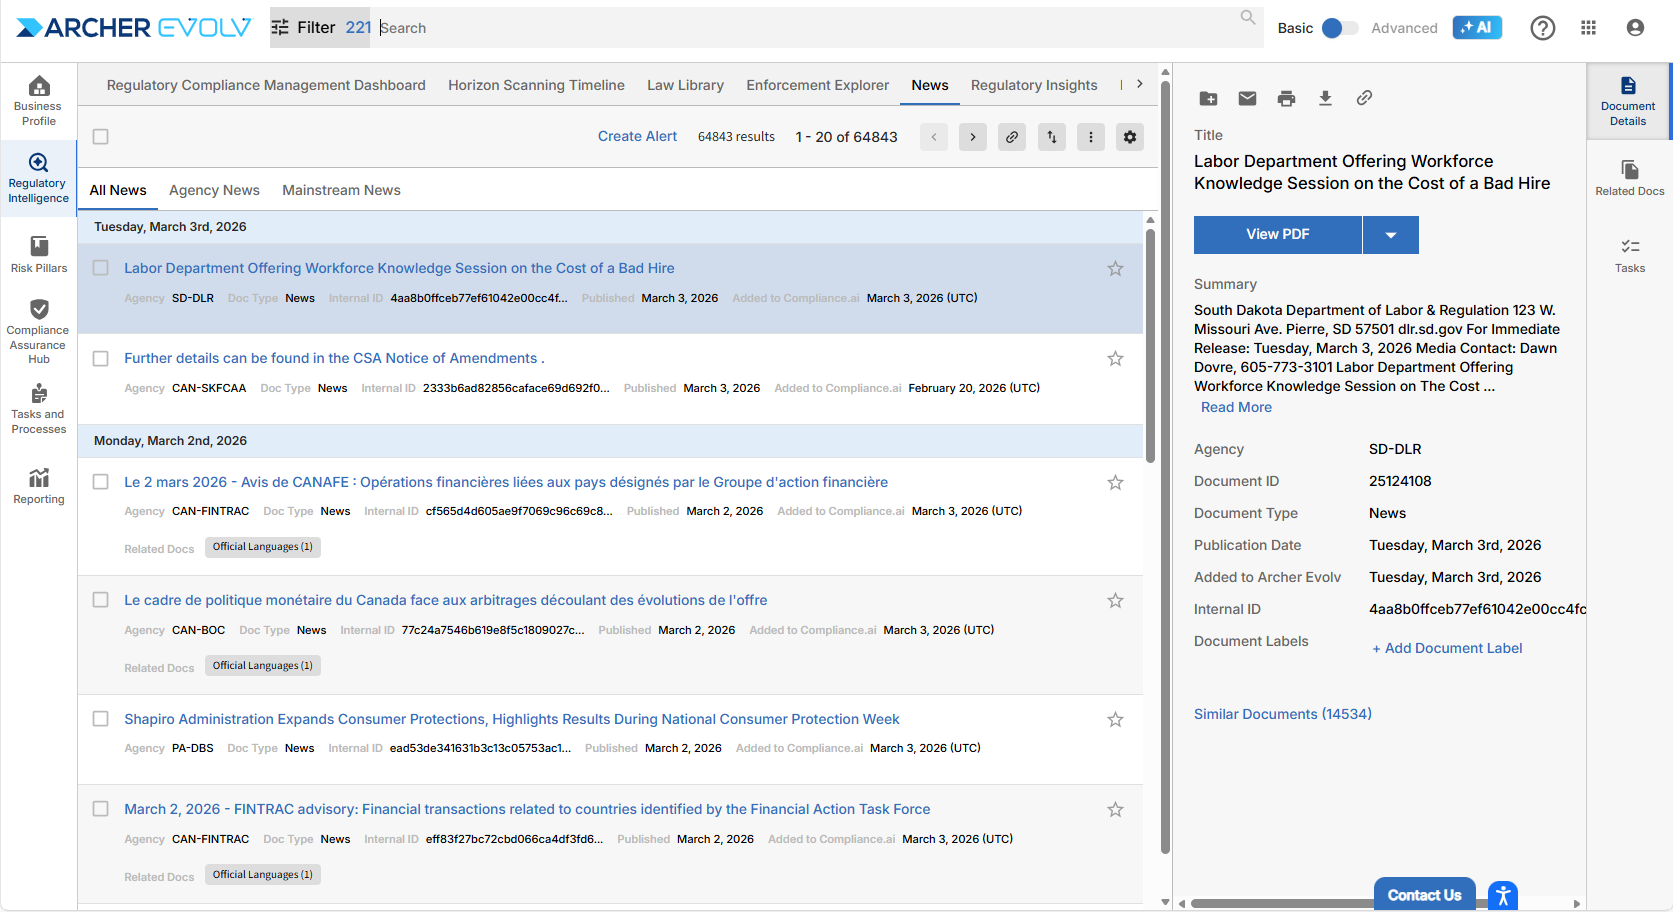The image size is (1673, 912).
Task: Tick checkbox for CSA Notice of Amendments item
Action: point(101,359)
